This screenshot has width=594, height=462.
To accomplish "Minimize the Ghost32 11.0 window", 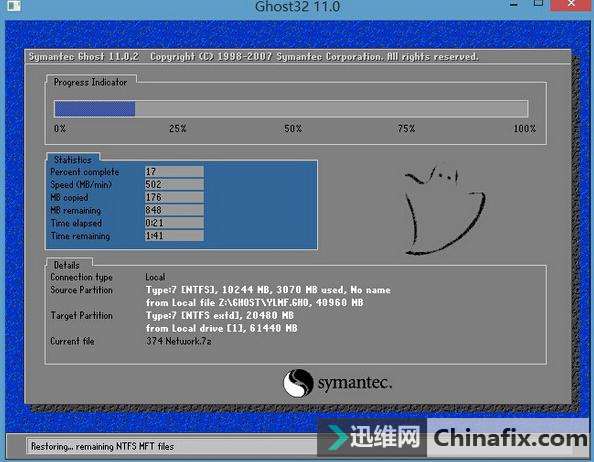I will pyautogui.click(x=514, y=5).
